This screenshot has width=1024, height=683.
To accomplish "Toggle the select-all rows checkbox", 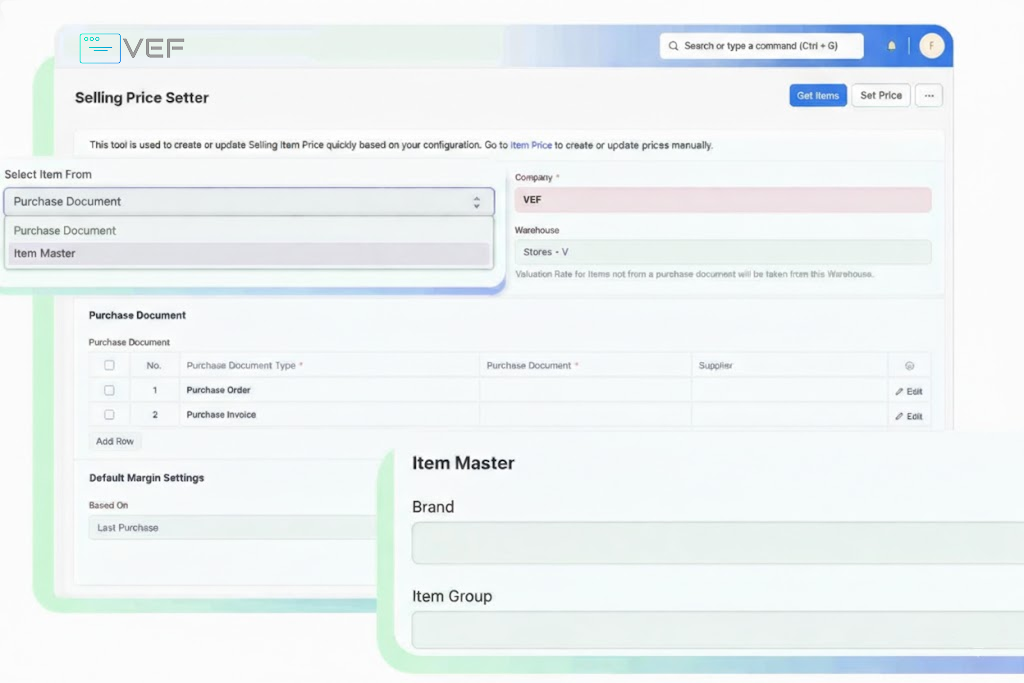I will pyautogui.click(x=109, y=366).
